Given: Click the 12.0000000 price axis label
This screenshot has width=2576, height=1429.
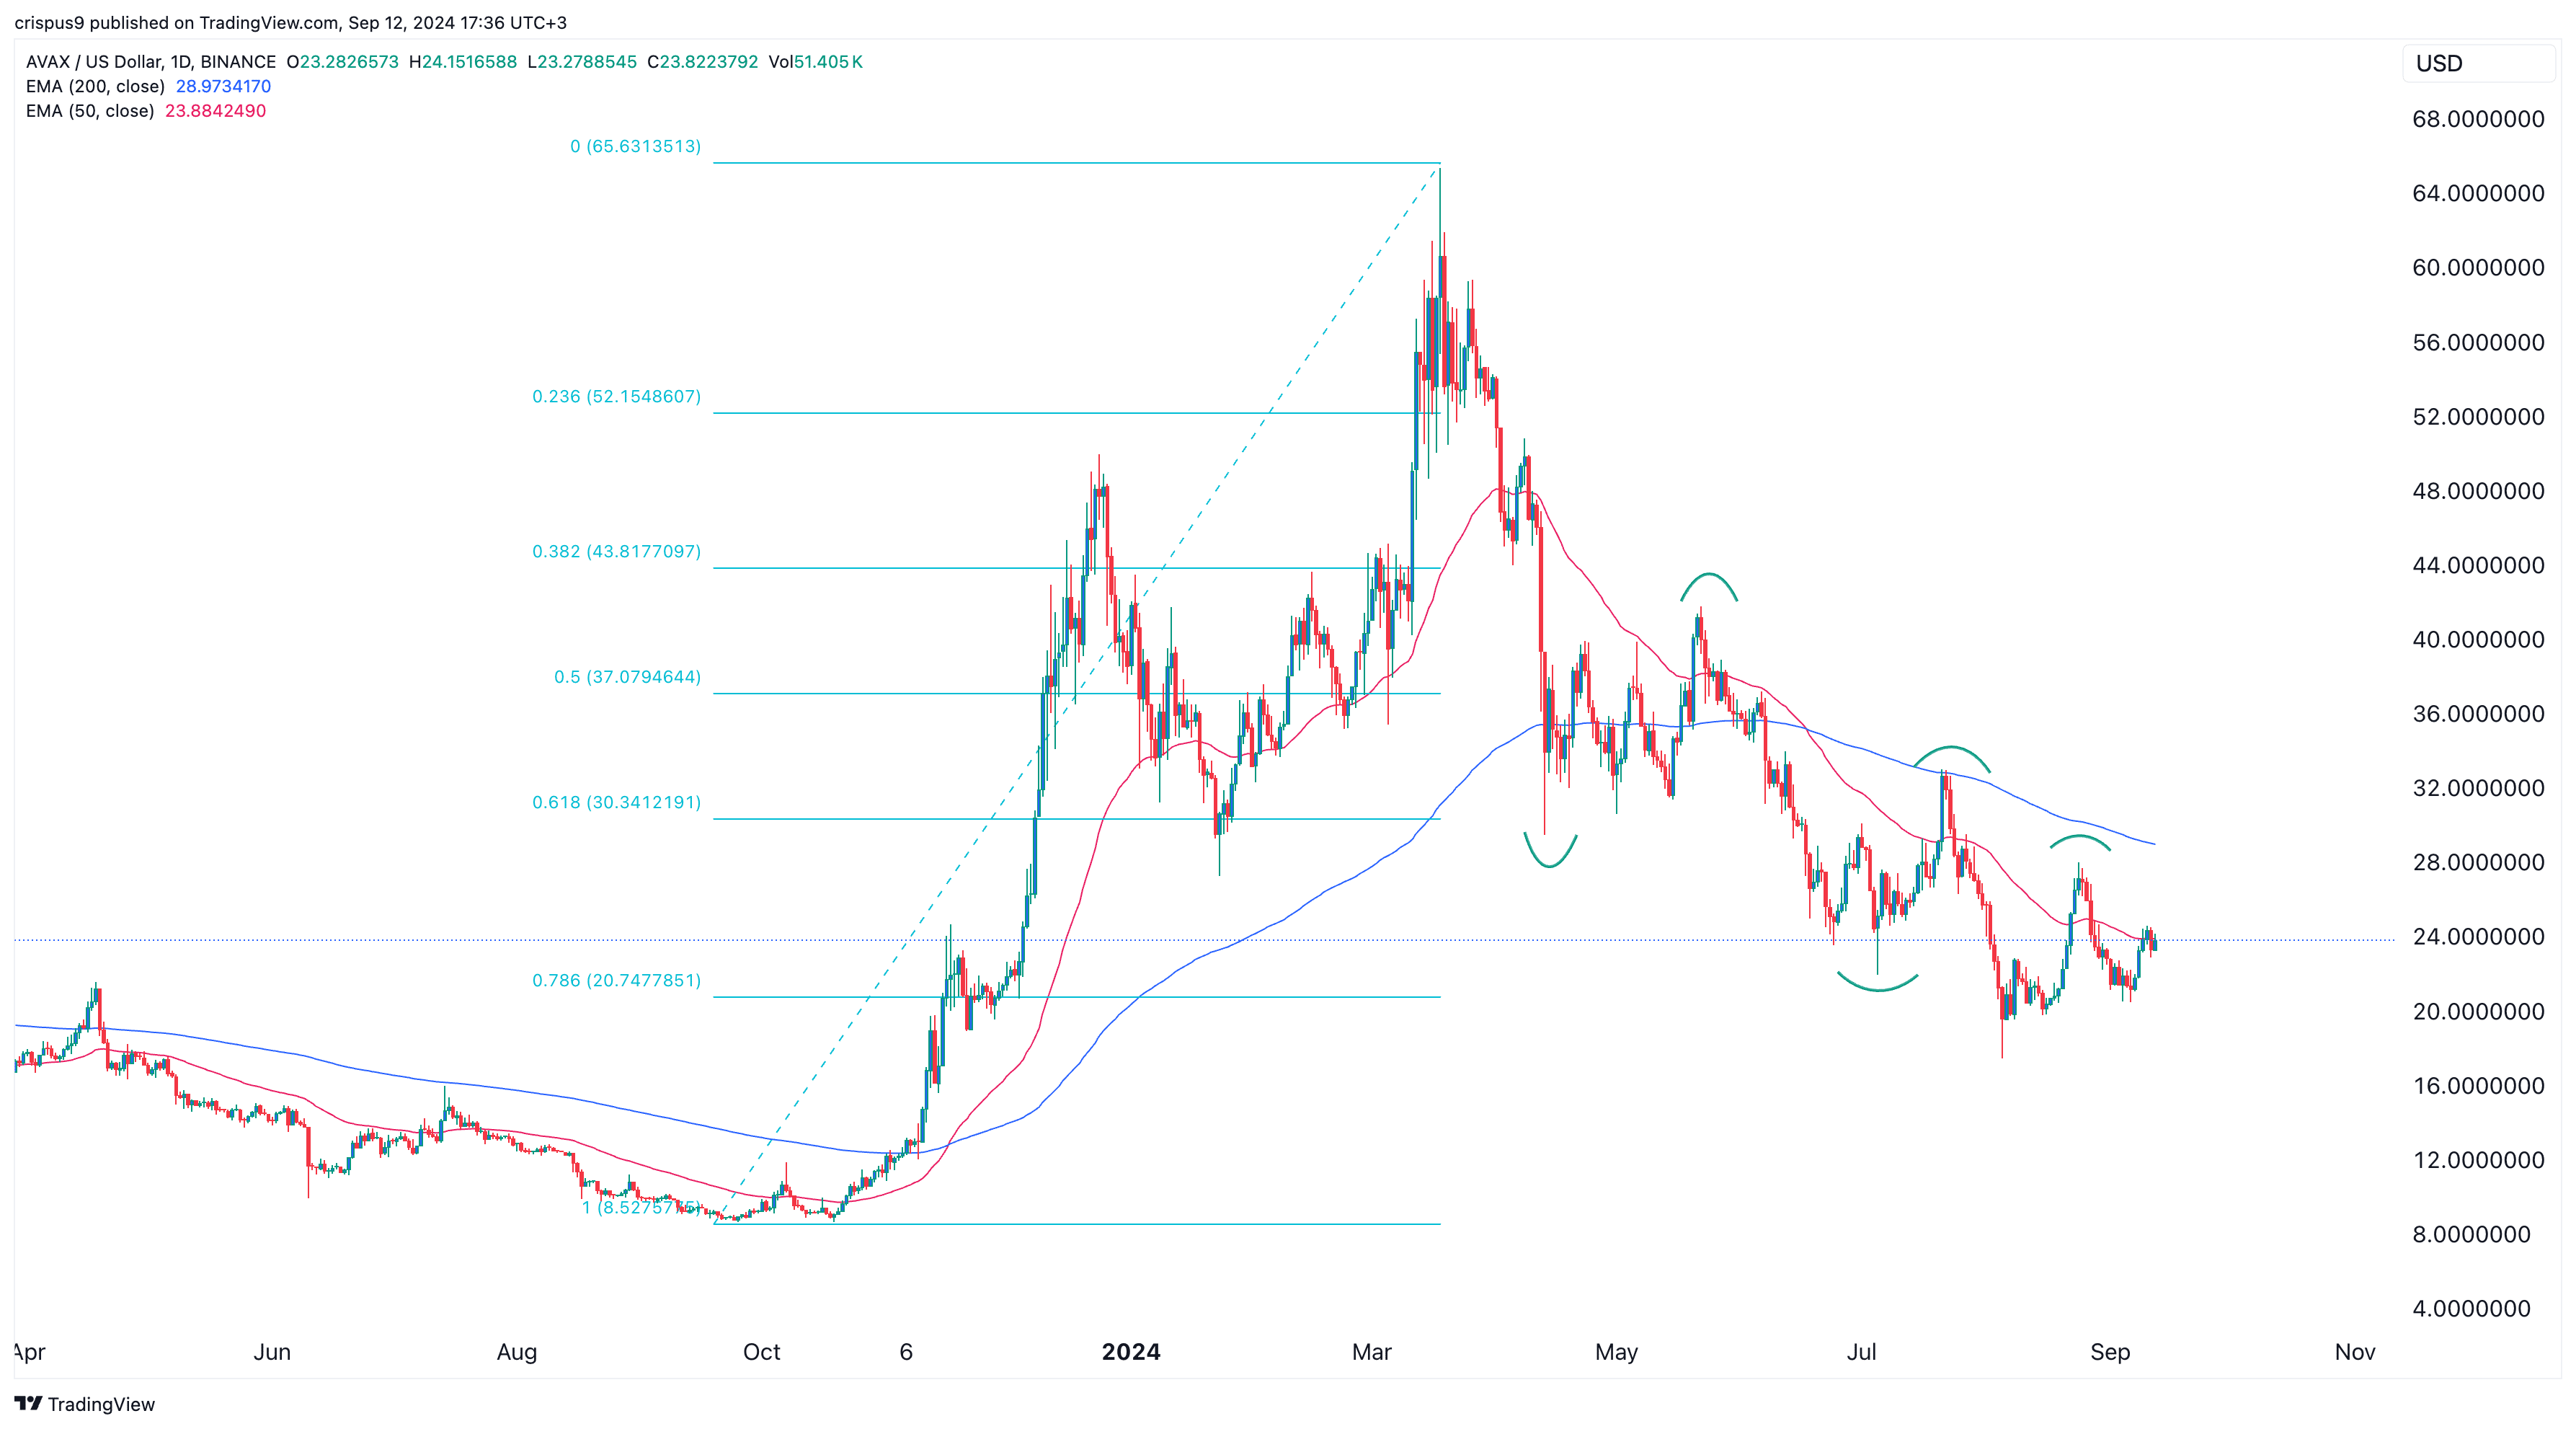Looking at the screenshot, I should tap(2478, 1159).
